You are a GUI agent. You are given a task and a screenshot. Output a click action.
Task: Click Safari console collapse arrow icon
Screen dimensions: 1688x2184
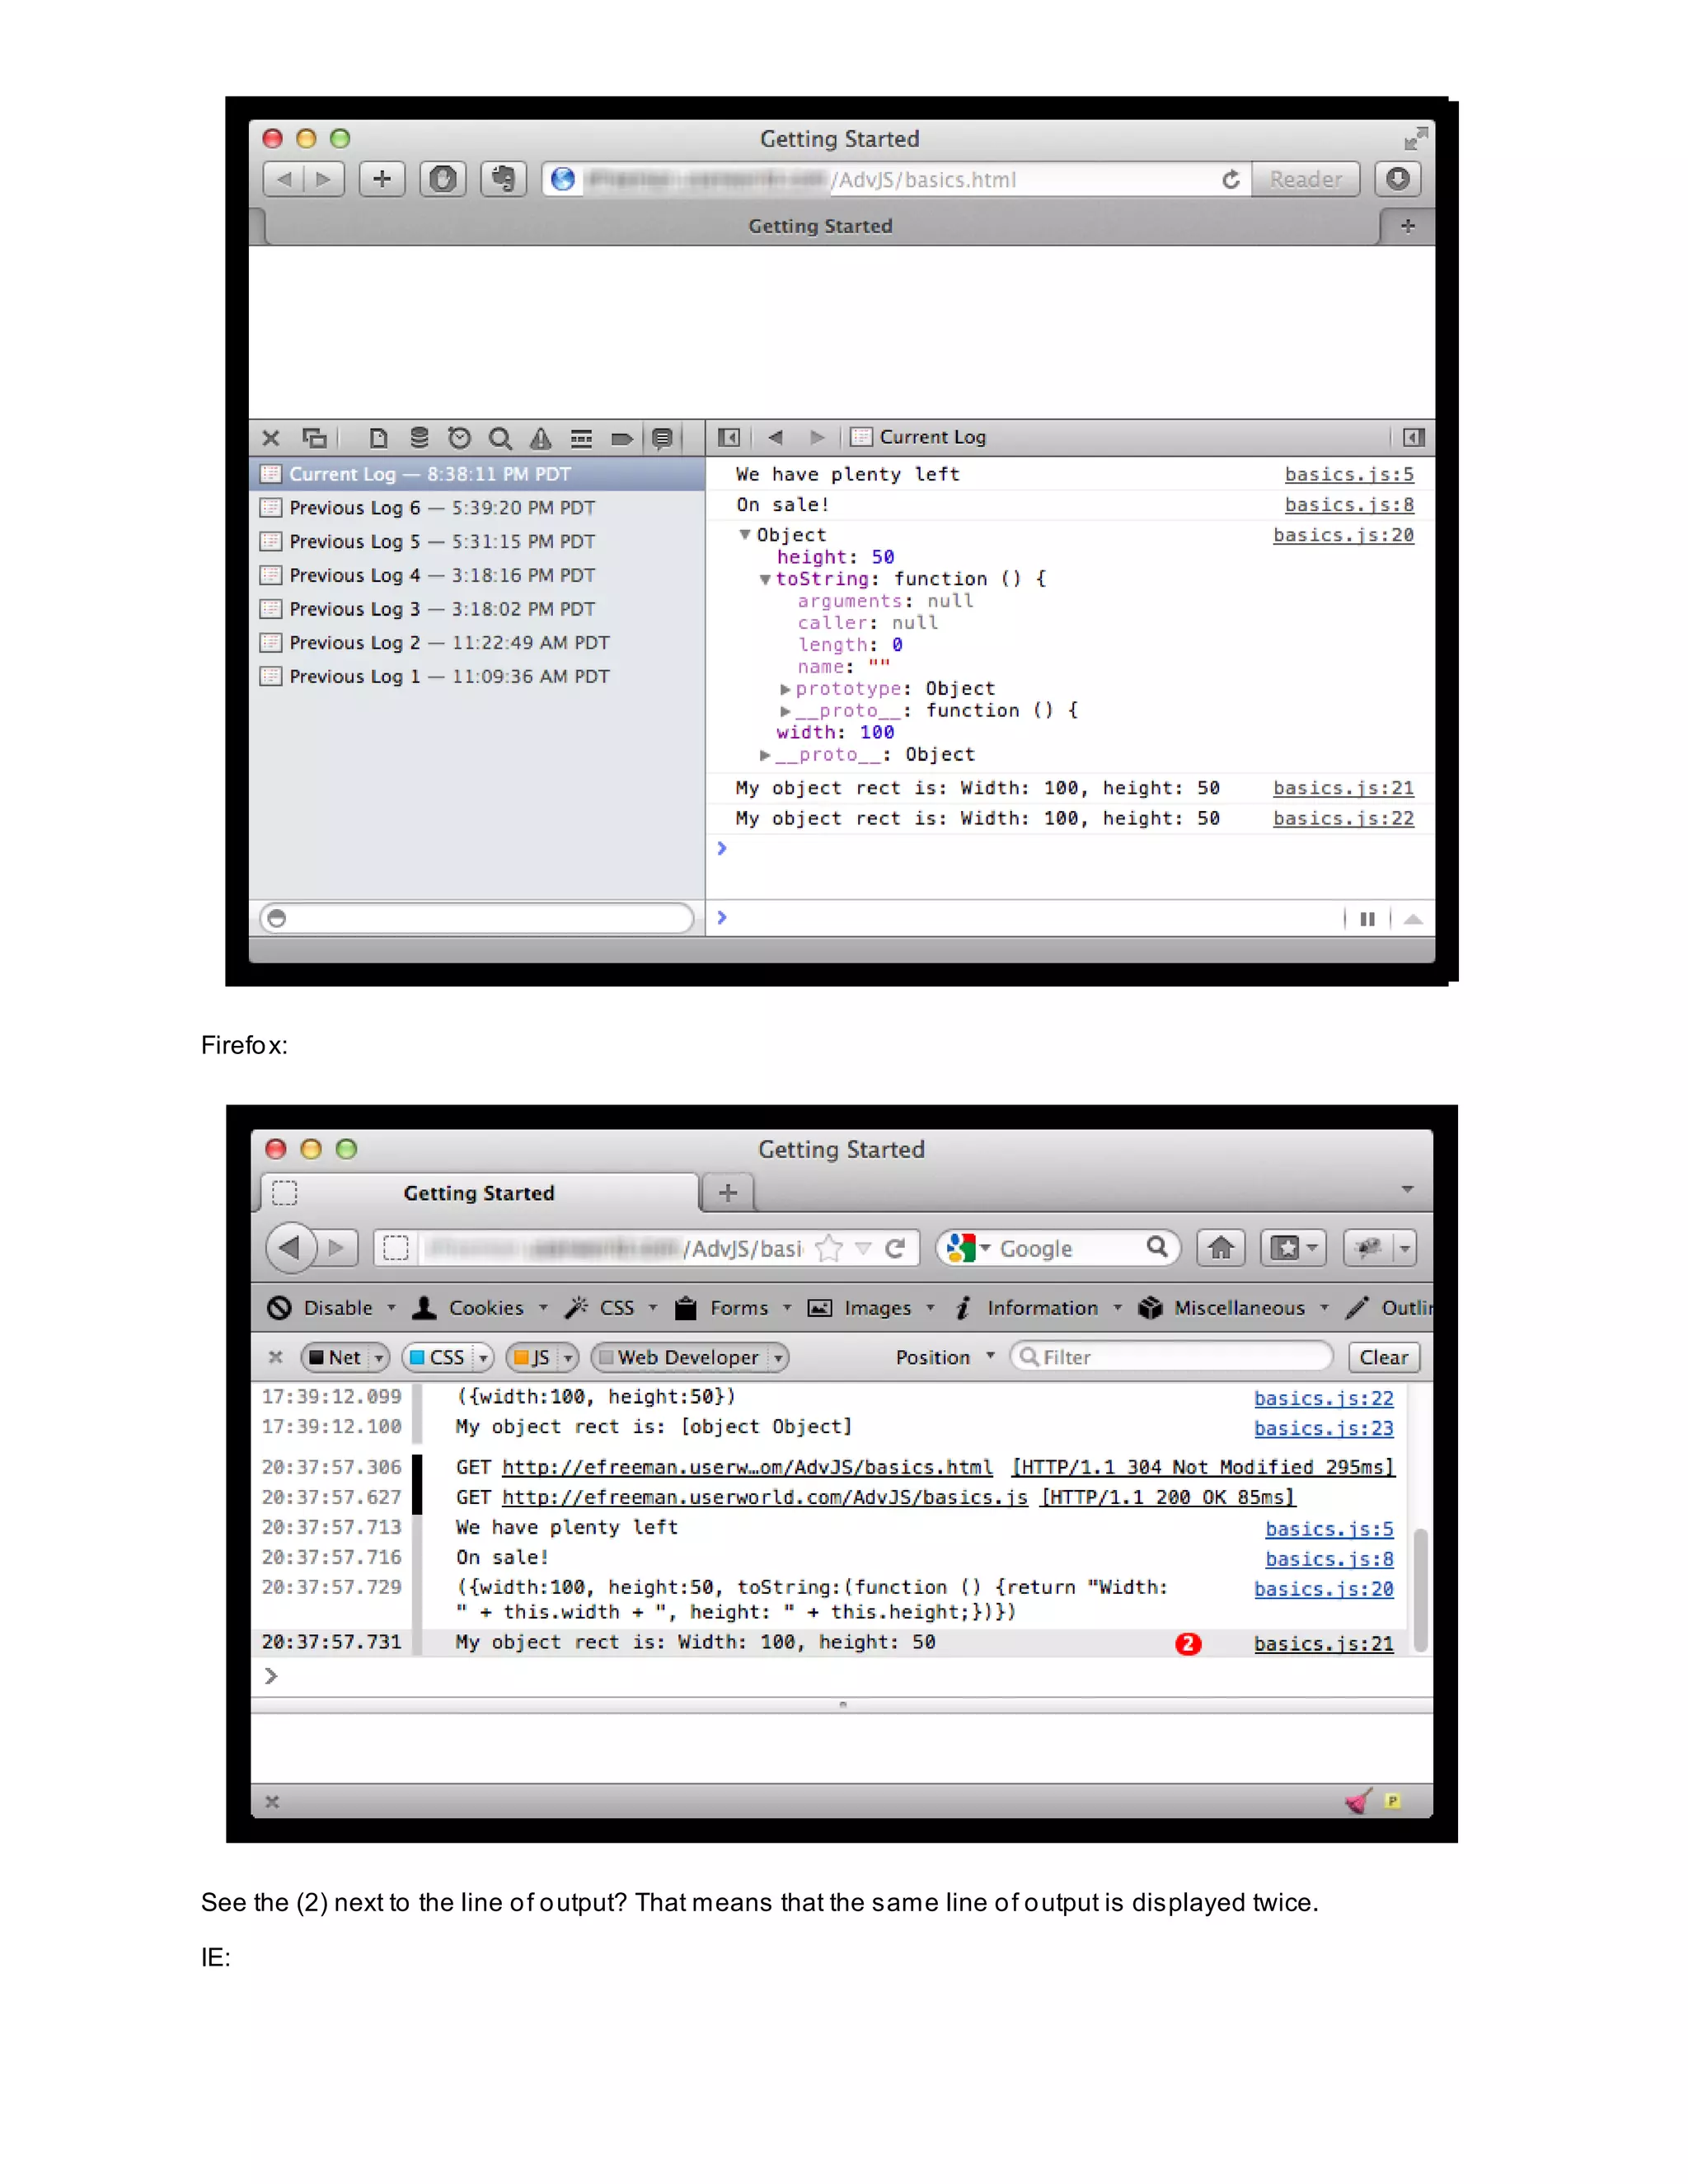tap(1413, 919)
